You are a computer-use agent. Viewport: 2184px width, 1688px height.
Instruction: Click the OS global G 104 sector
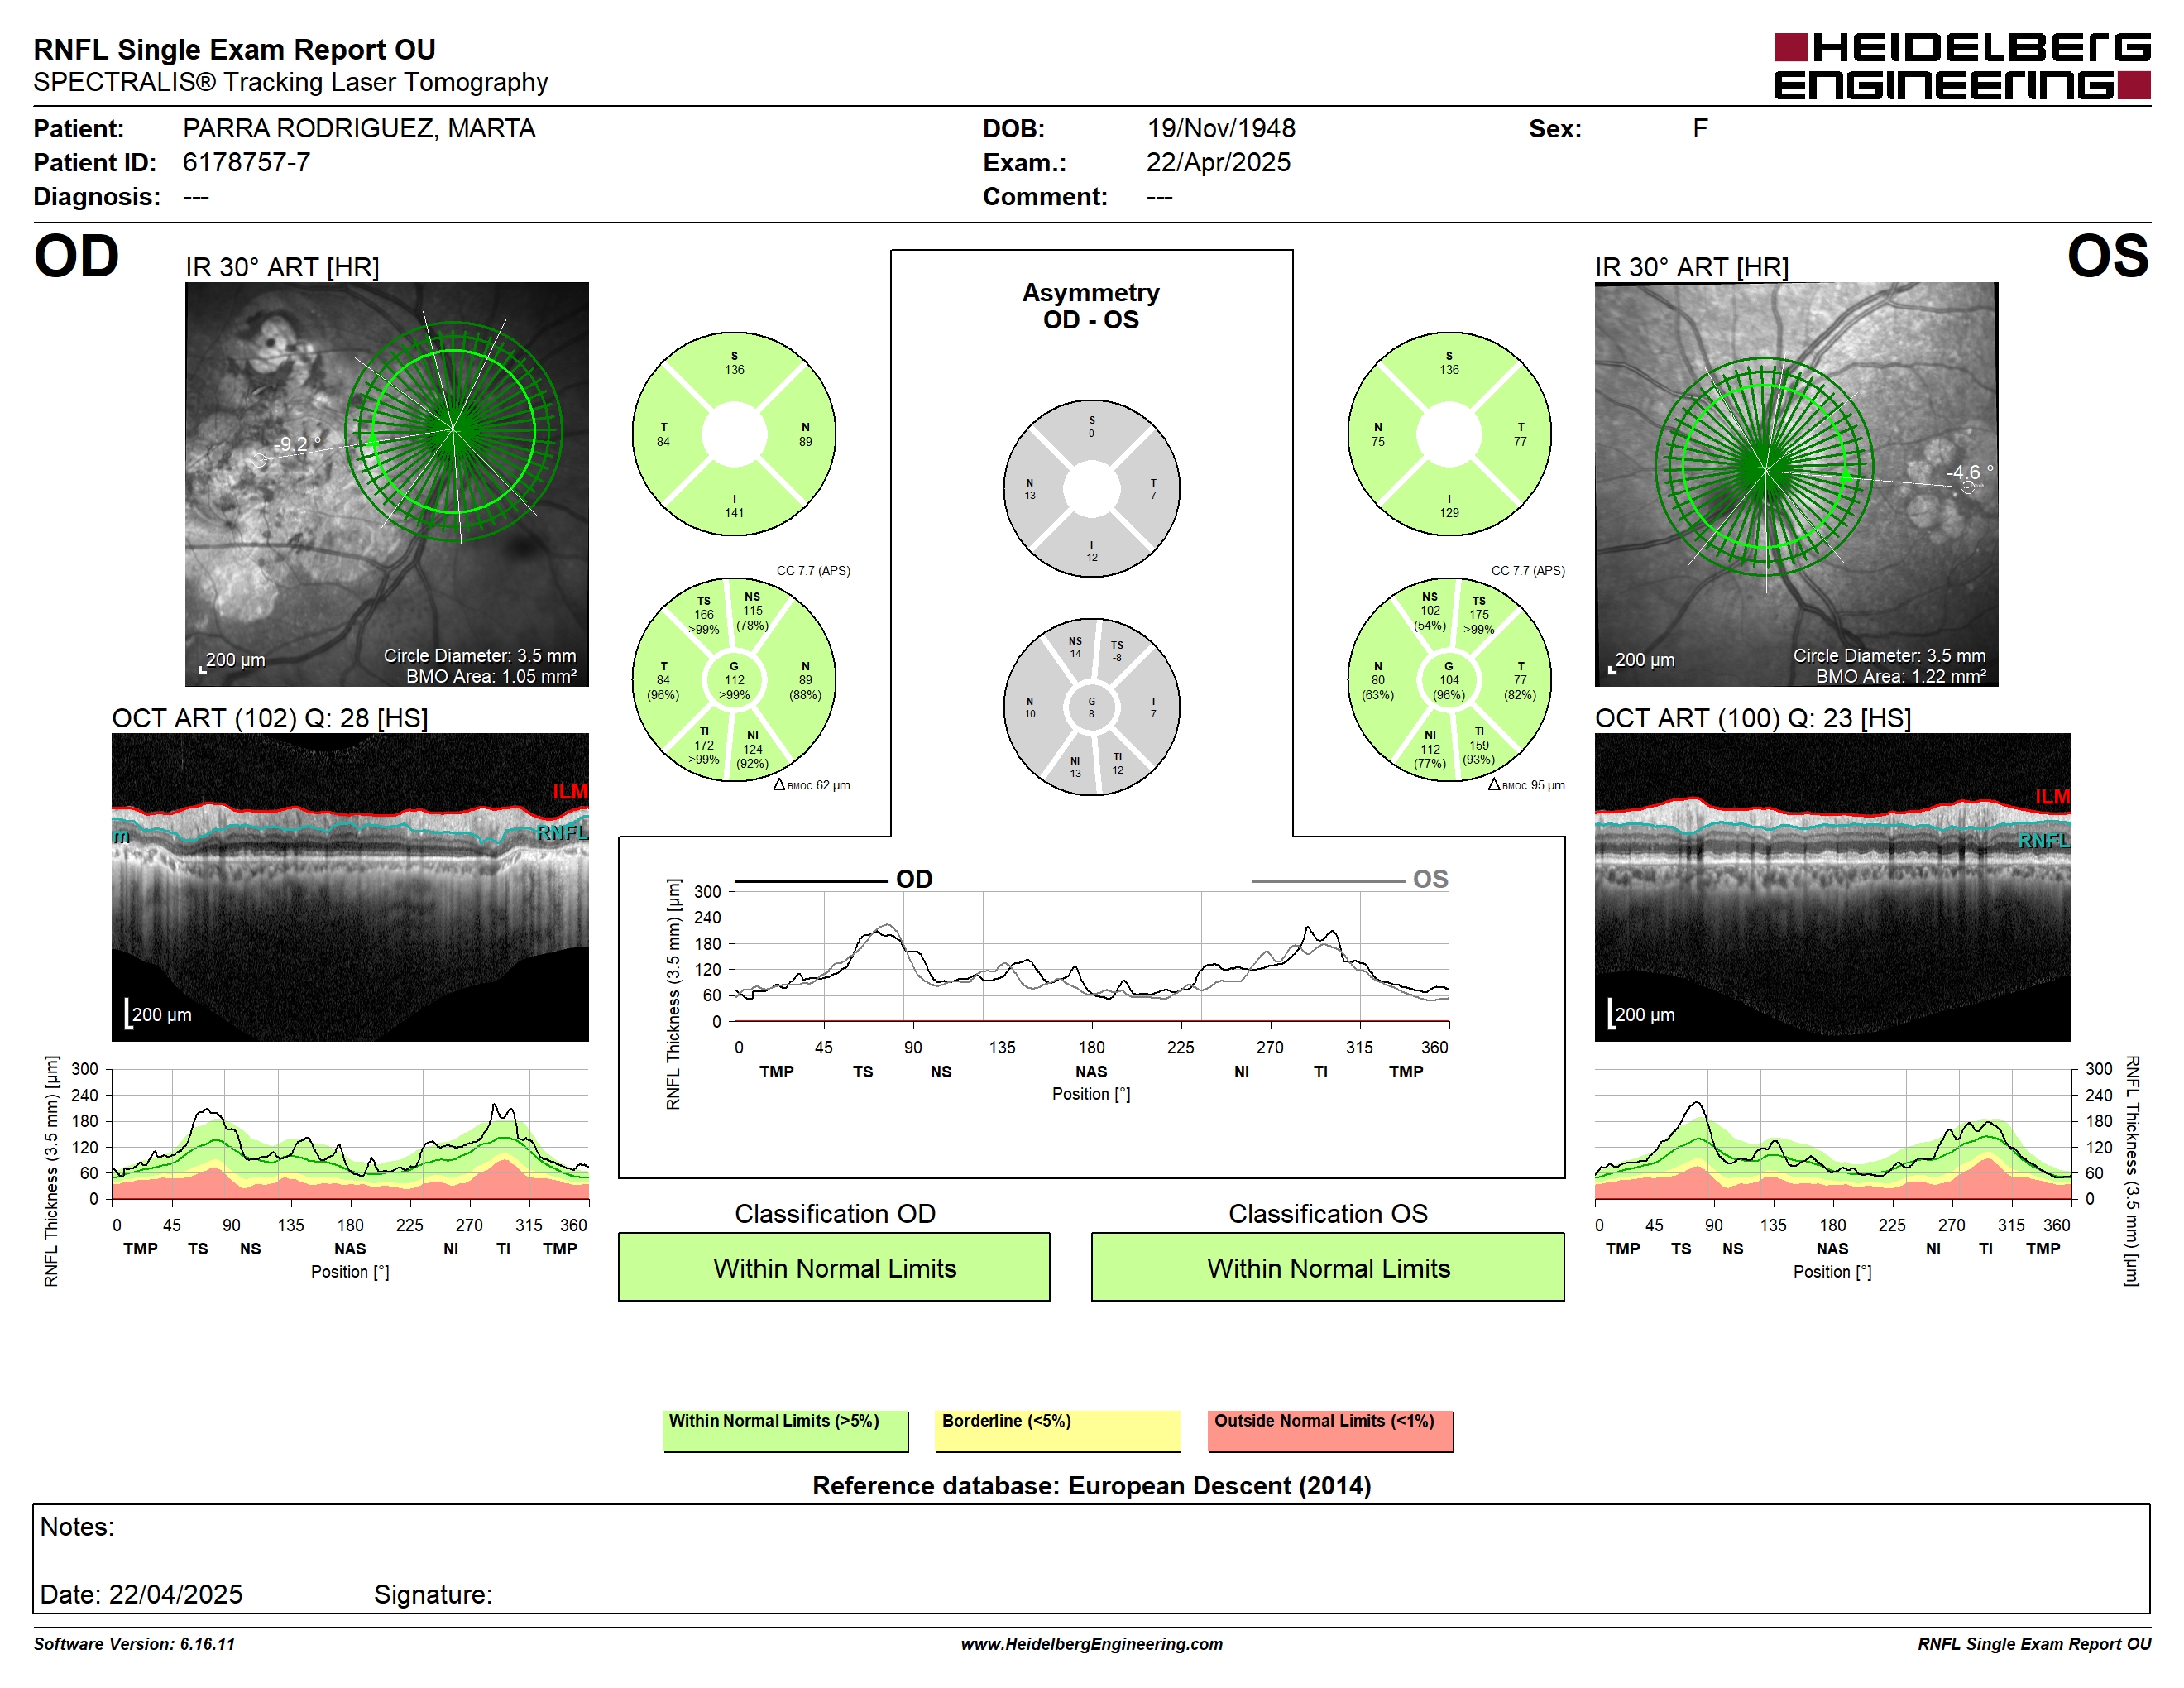click(x=1448, y=680)
